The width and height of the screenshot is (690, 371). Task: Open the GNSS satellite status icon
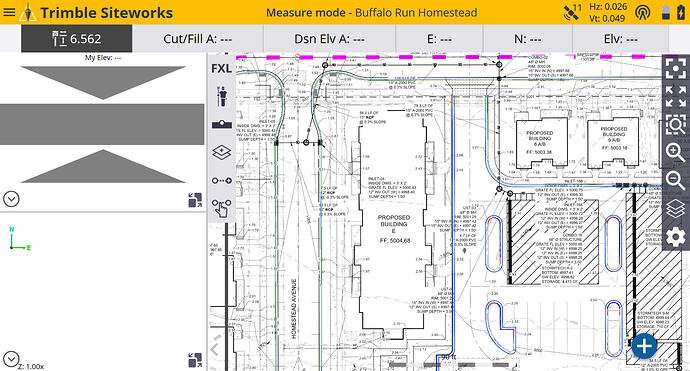[x=572, y=12]
